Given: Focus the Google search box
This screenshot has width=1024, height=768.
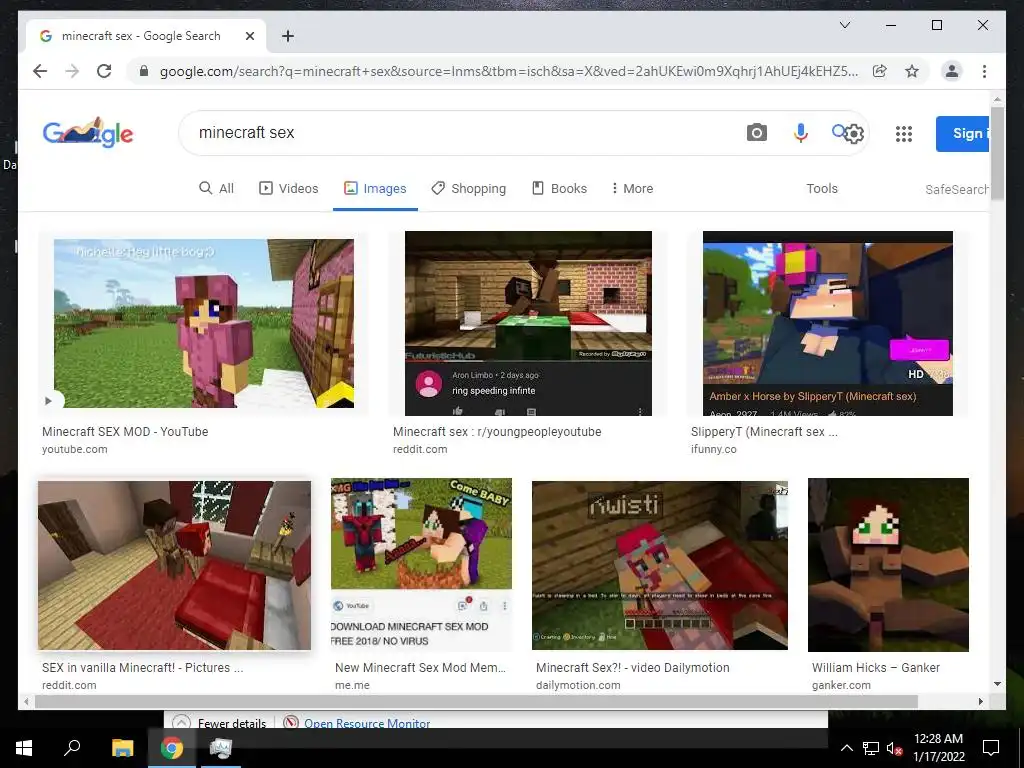Looking at the screenshot, I should point(457,133).
